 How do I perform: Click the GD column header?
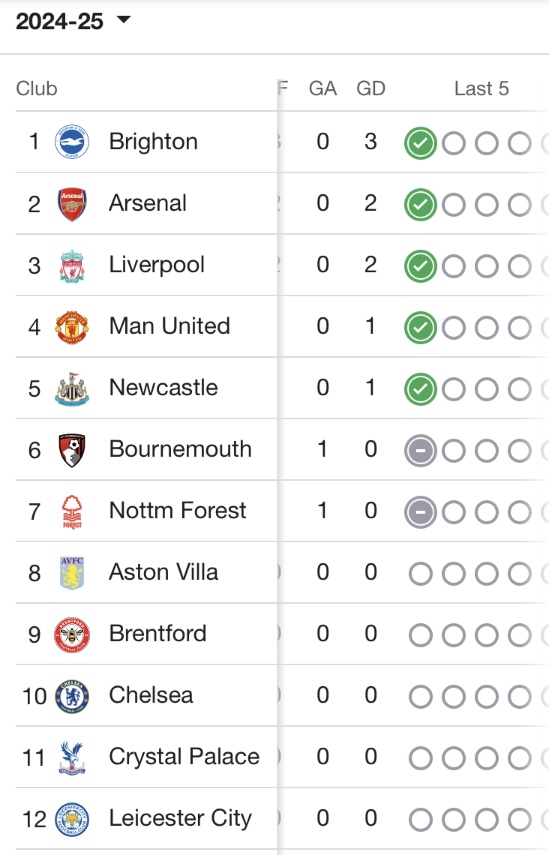(x=371, y=88)
